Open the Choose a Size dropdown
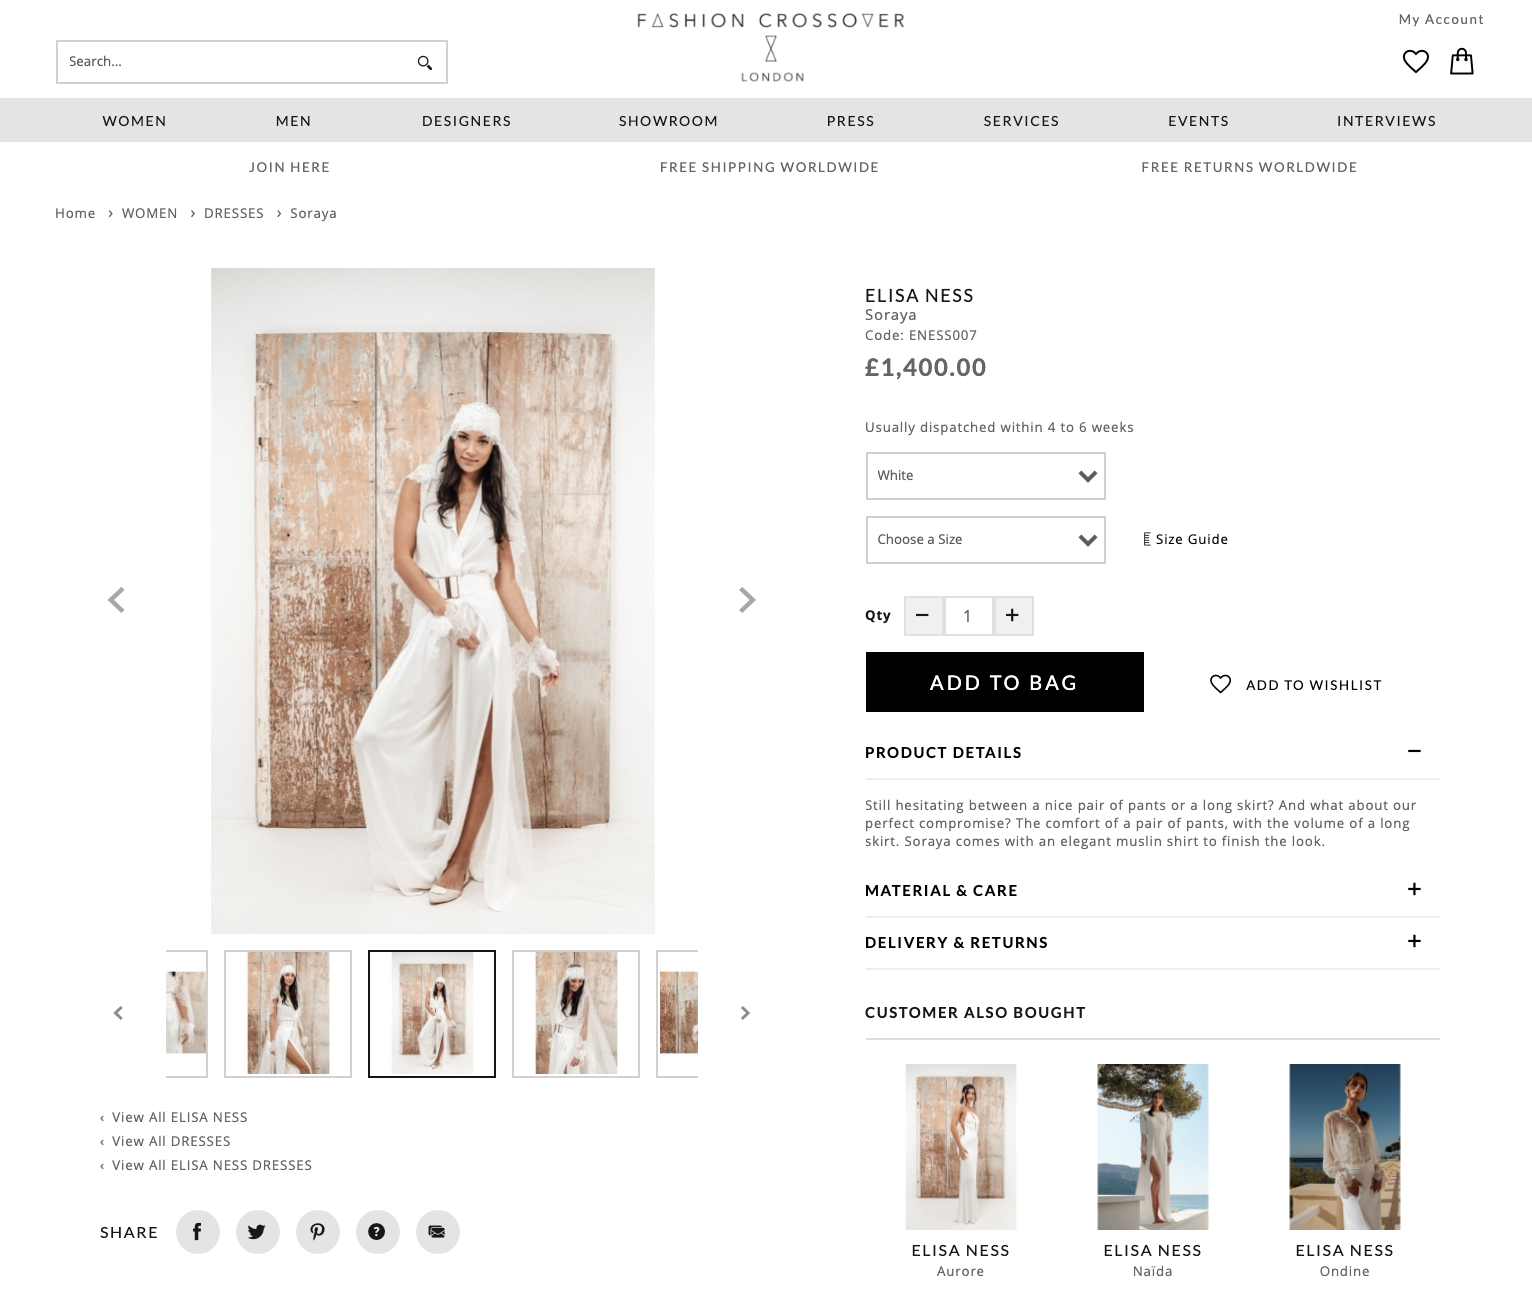This screenshot has height=1290, width=1532. click(986, 540)
